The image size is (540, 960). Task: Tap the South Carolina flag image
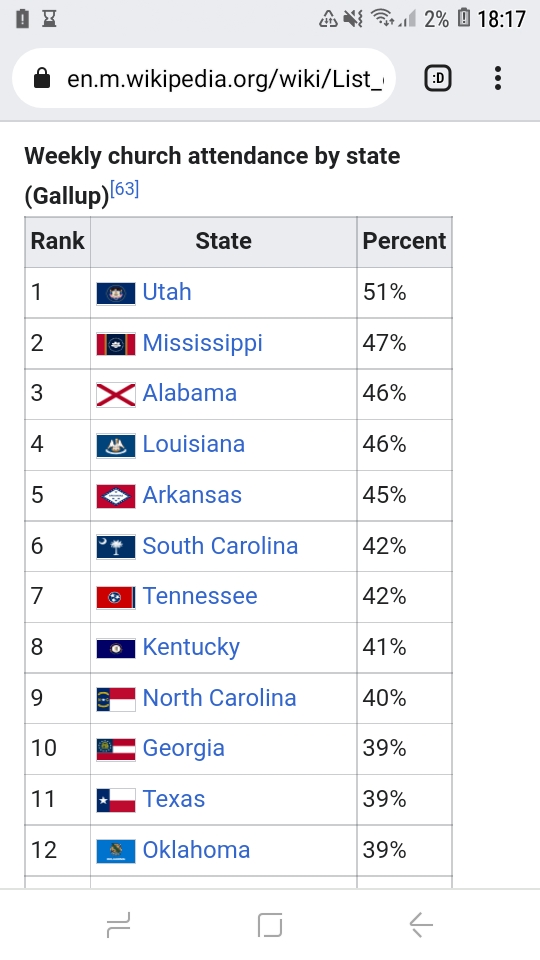point(116,547)
